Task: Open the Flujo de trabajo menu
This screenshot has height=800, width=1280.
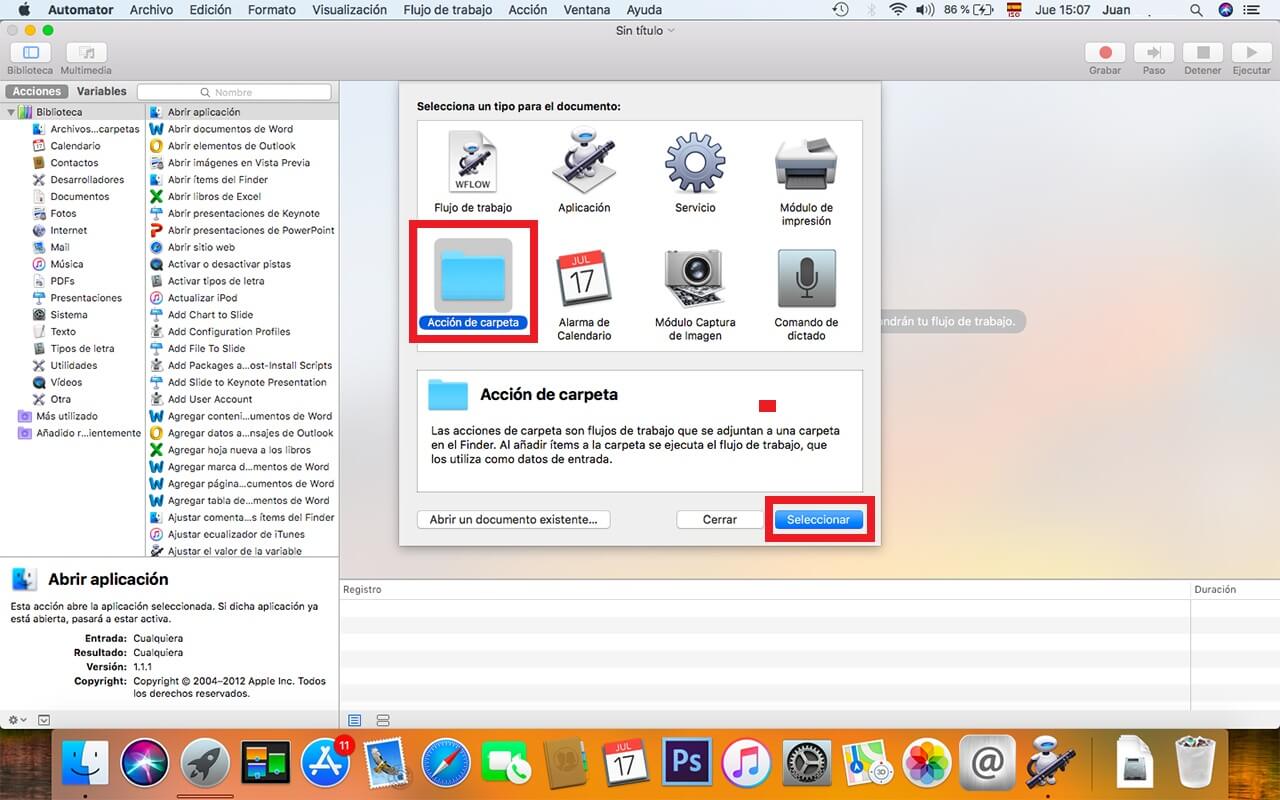Action: [447, 10]
